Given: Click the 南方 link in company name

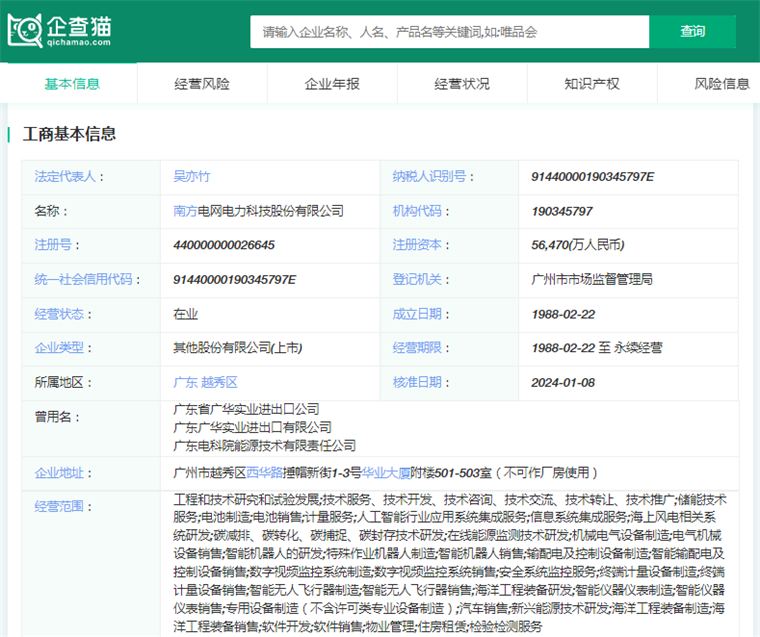Looking at the screenshot, I should pyautogui.click(x=185, y=211).
